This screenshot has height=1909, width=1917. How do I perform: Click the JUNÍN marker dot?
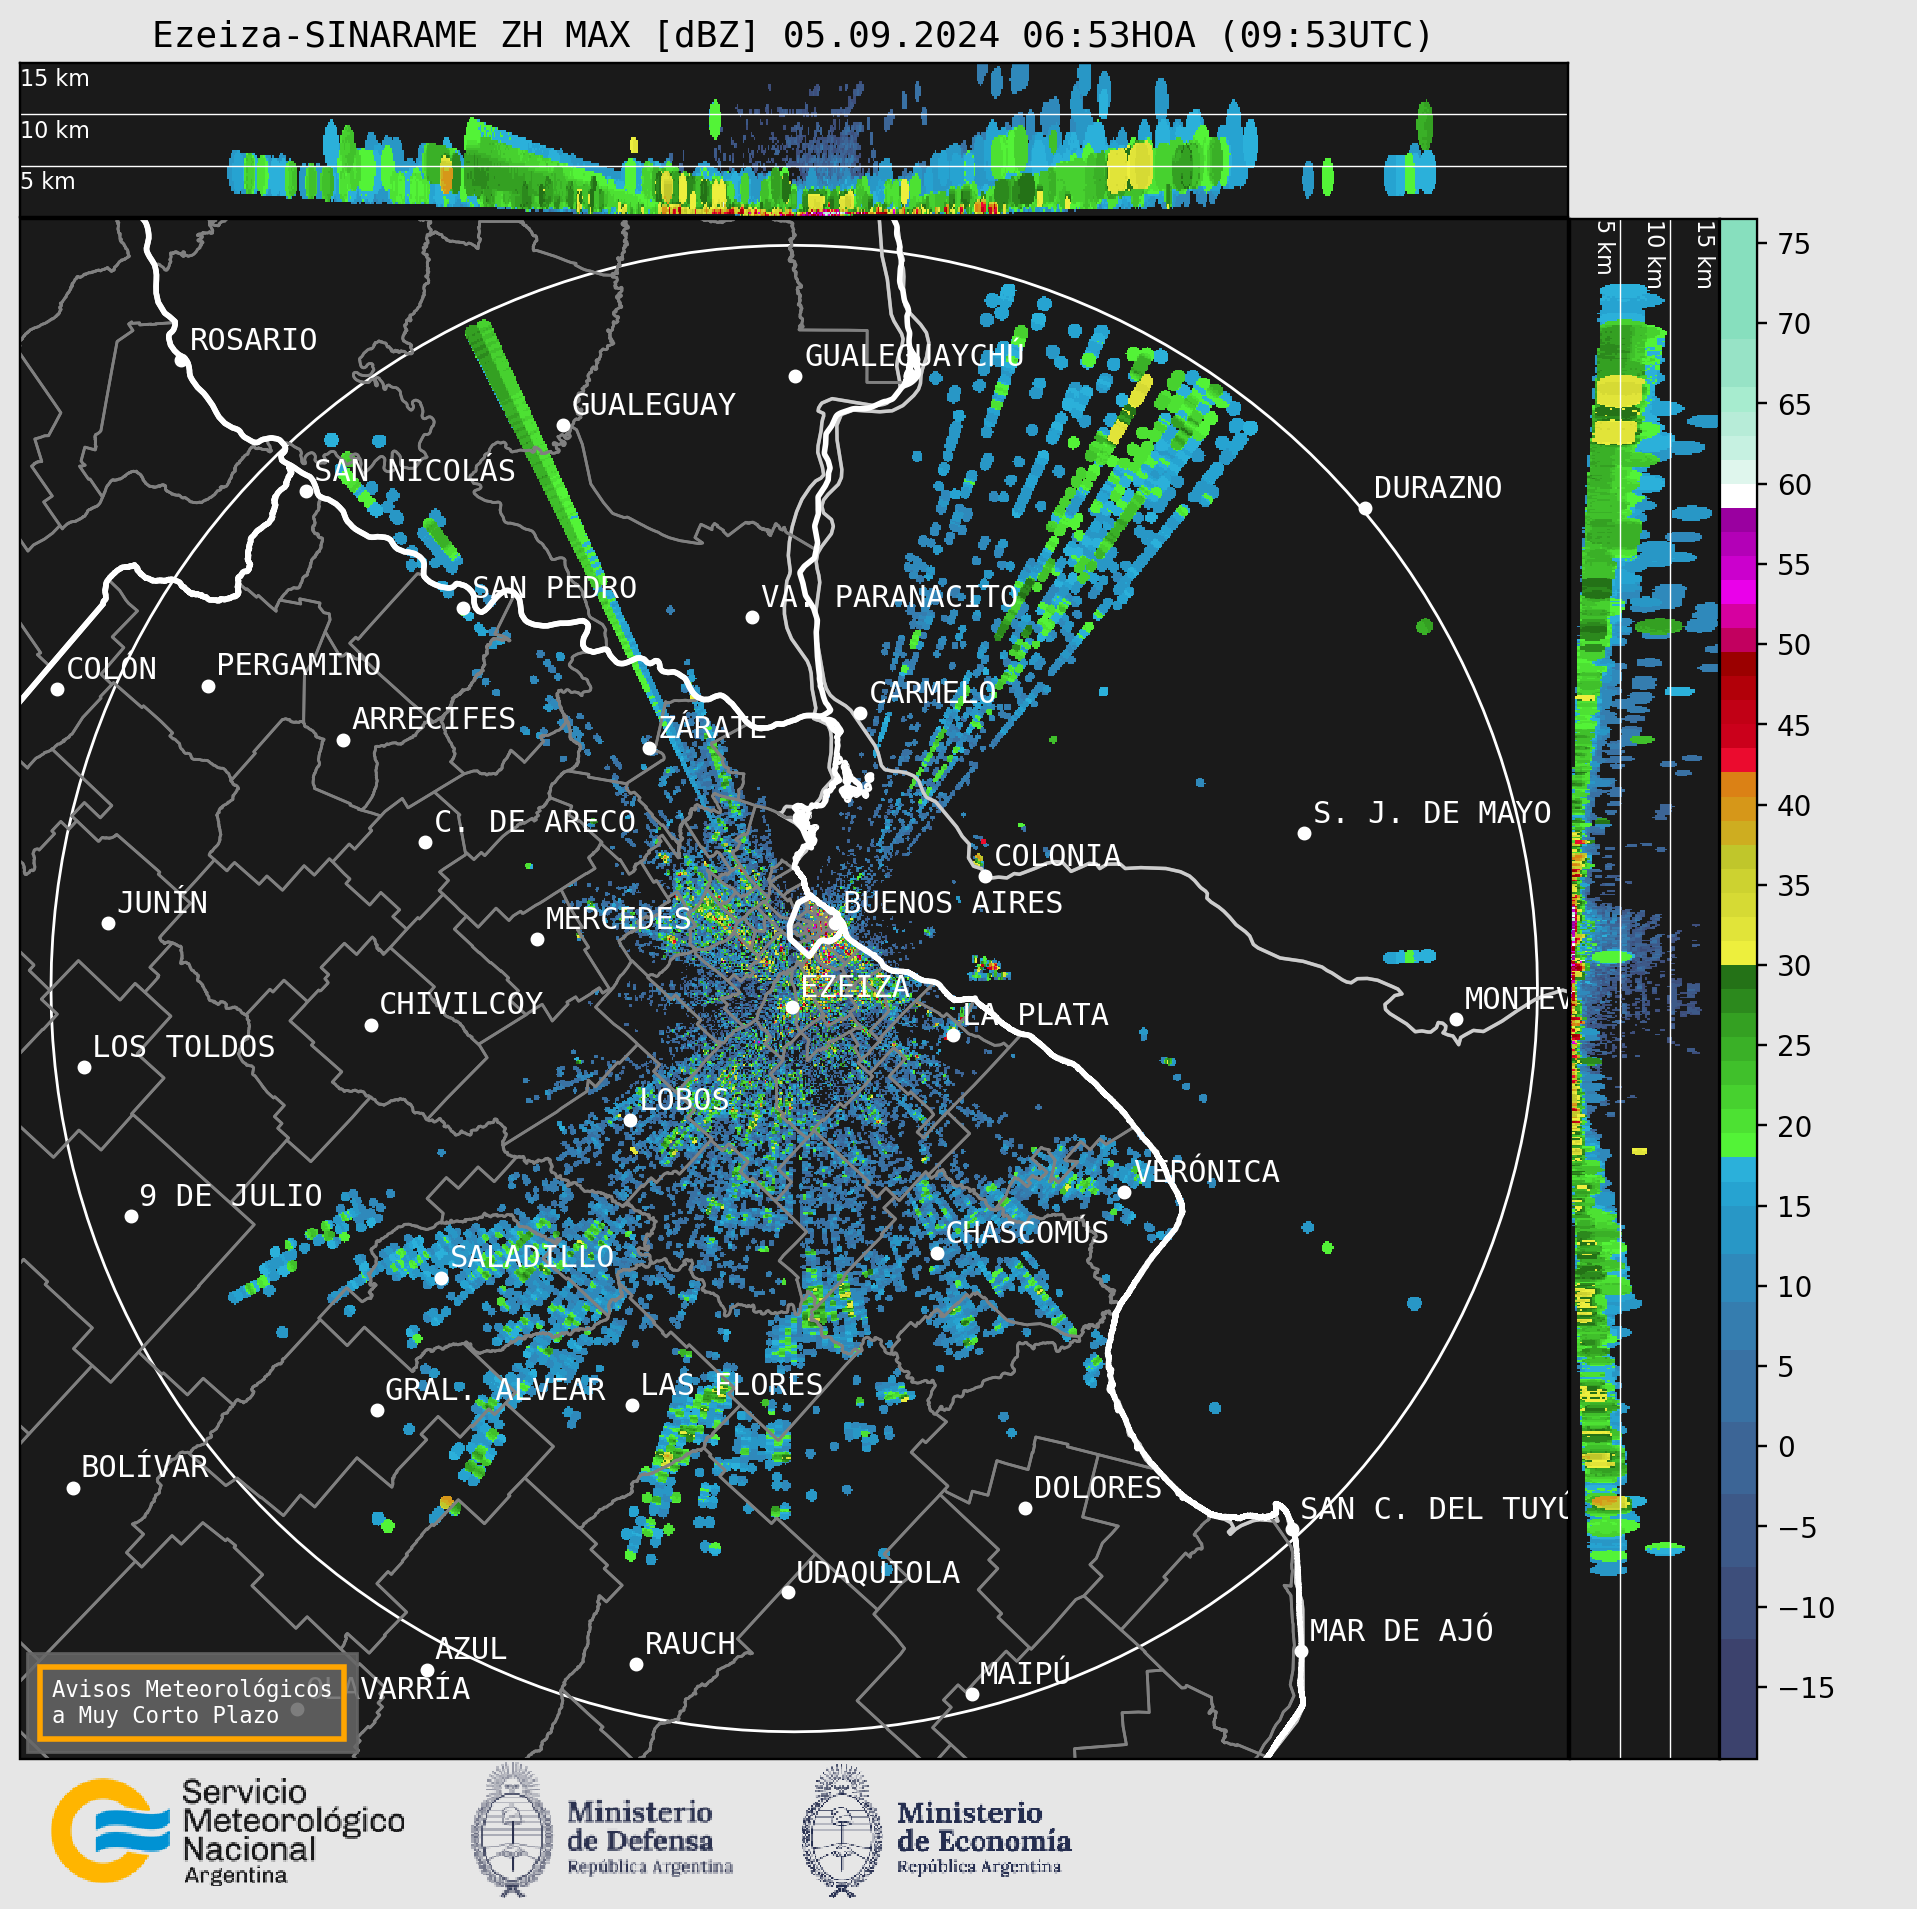pyautogui.click(x=108, y=923)
